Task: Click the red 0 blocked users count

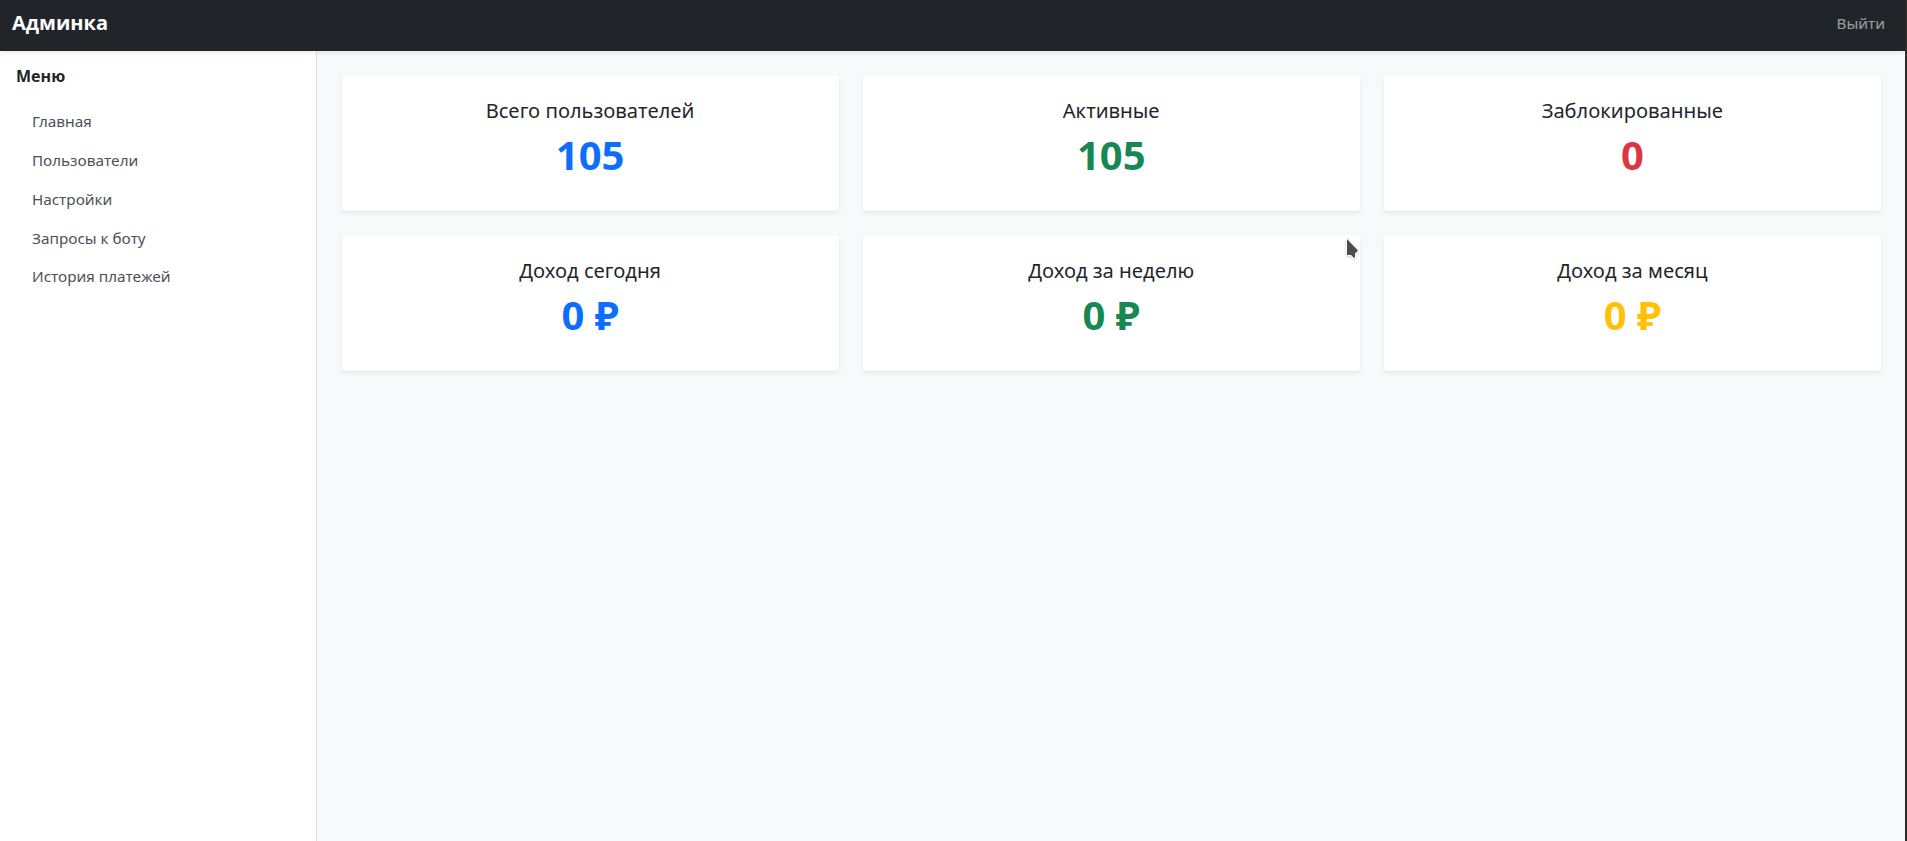Action: click(x=1632, y=157)
